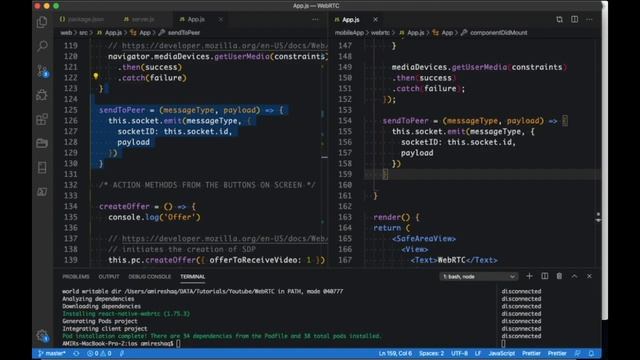
Task: Select the bash, node terminal dropdown
Action: [479, 277]
